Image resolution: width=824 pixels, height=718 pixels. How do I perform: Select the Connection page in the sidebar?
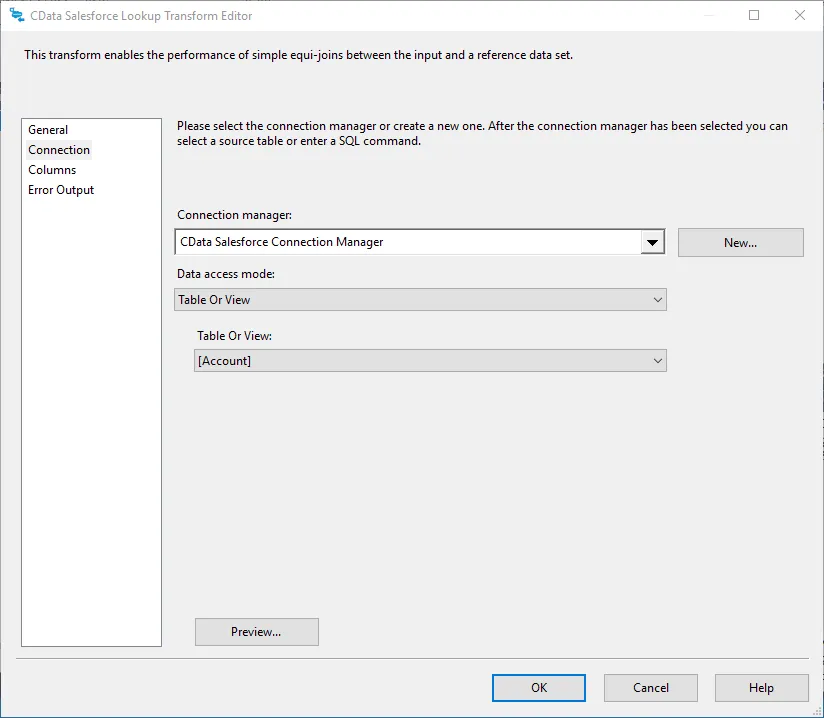point(59,149)
